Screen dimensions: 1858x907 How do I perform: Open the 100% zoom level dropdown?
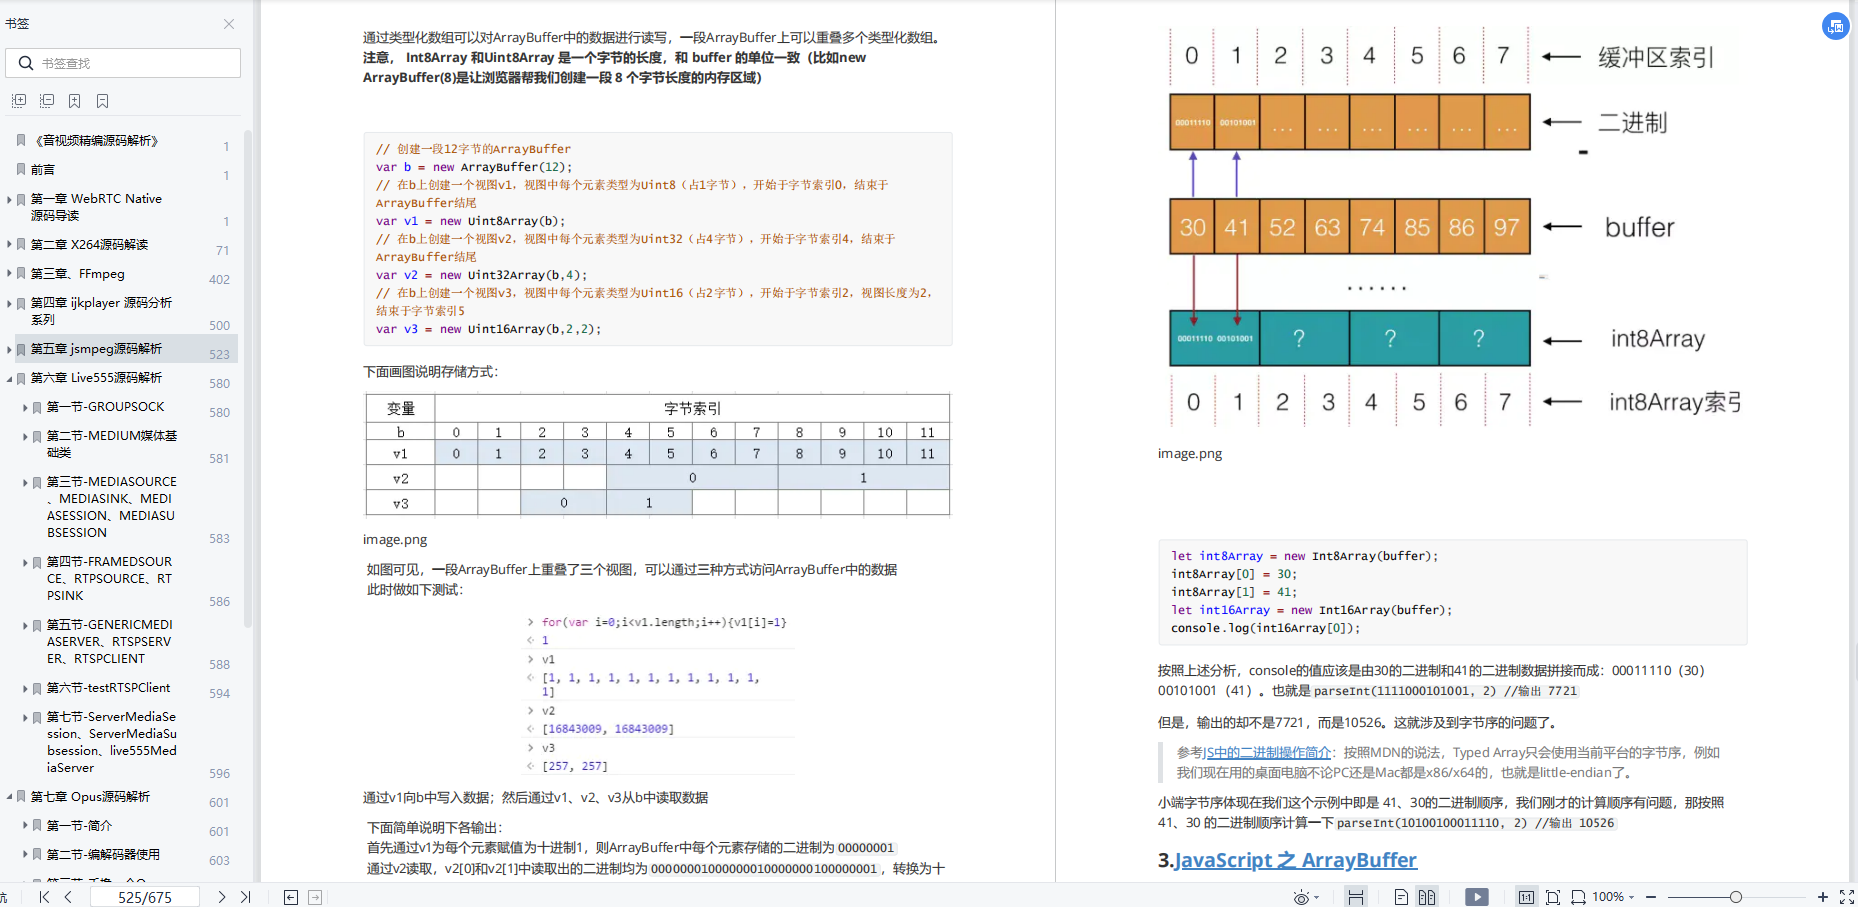[1613, 897]
